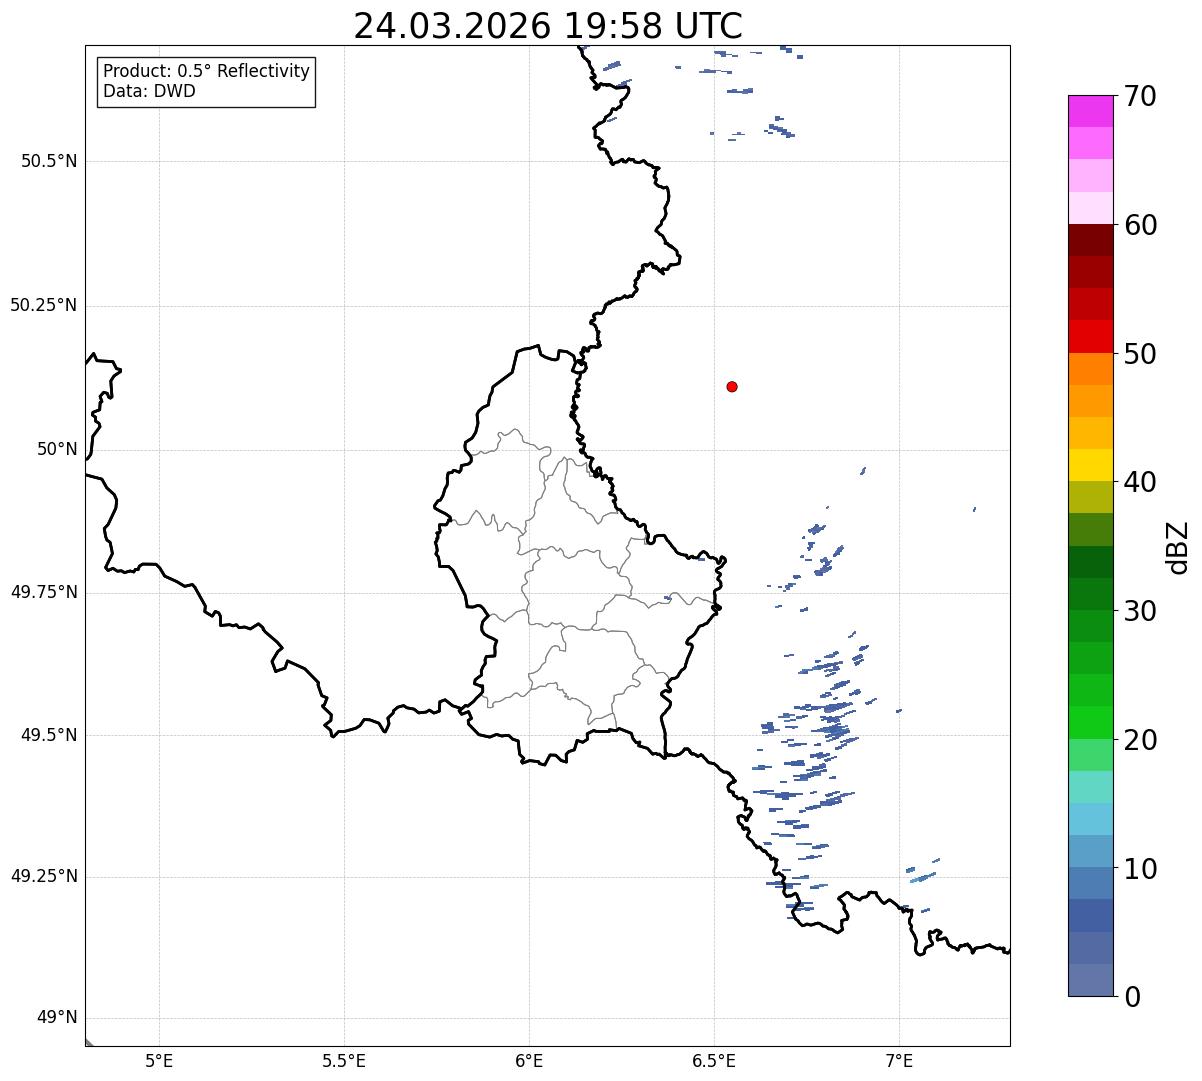Click the Product: 0.5° Reflectivity label

click(x=206, y=71)
